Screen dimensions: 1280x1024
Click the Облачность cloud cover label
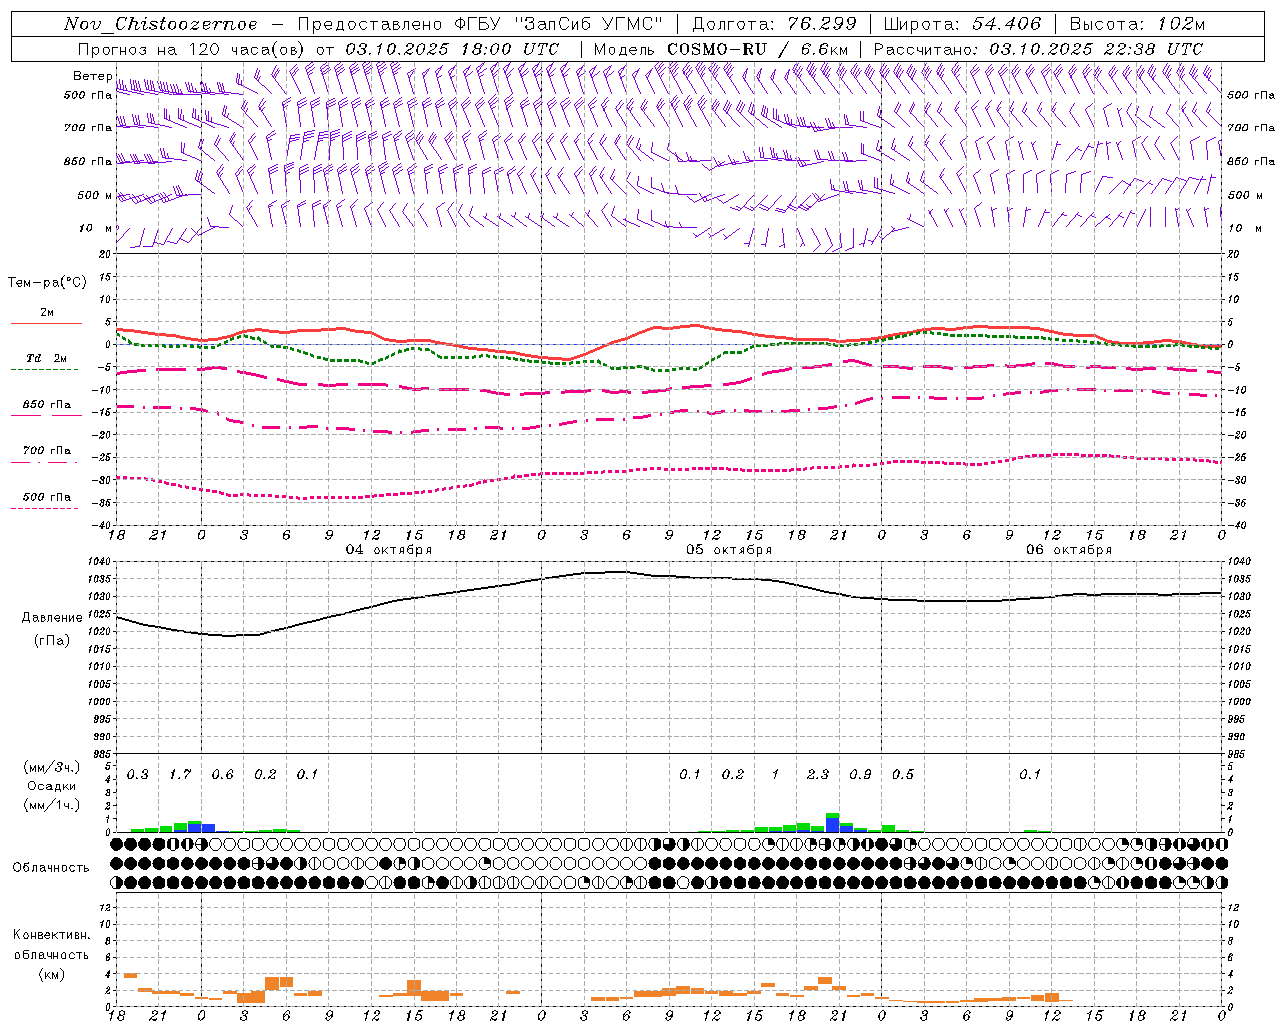click(51, 868)
